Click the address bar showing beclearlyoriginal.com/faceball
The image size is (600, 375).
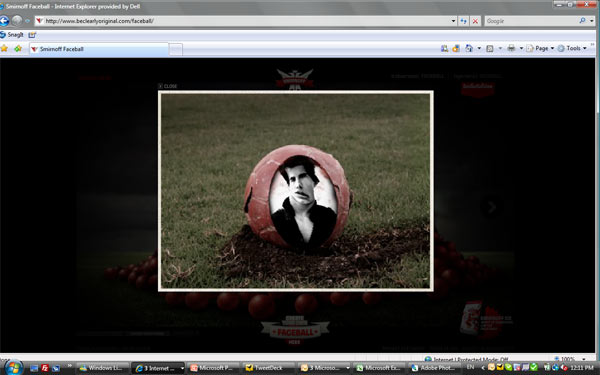coord(245,21)
